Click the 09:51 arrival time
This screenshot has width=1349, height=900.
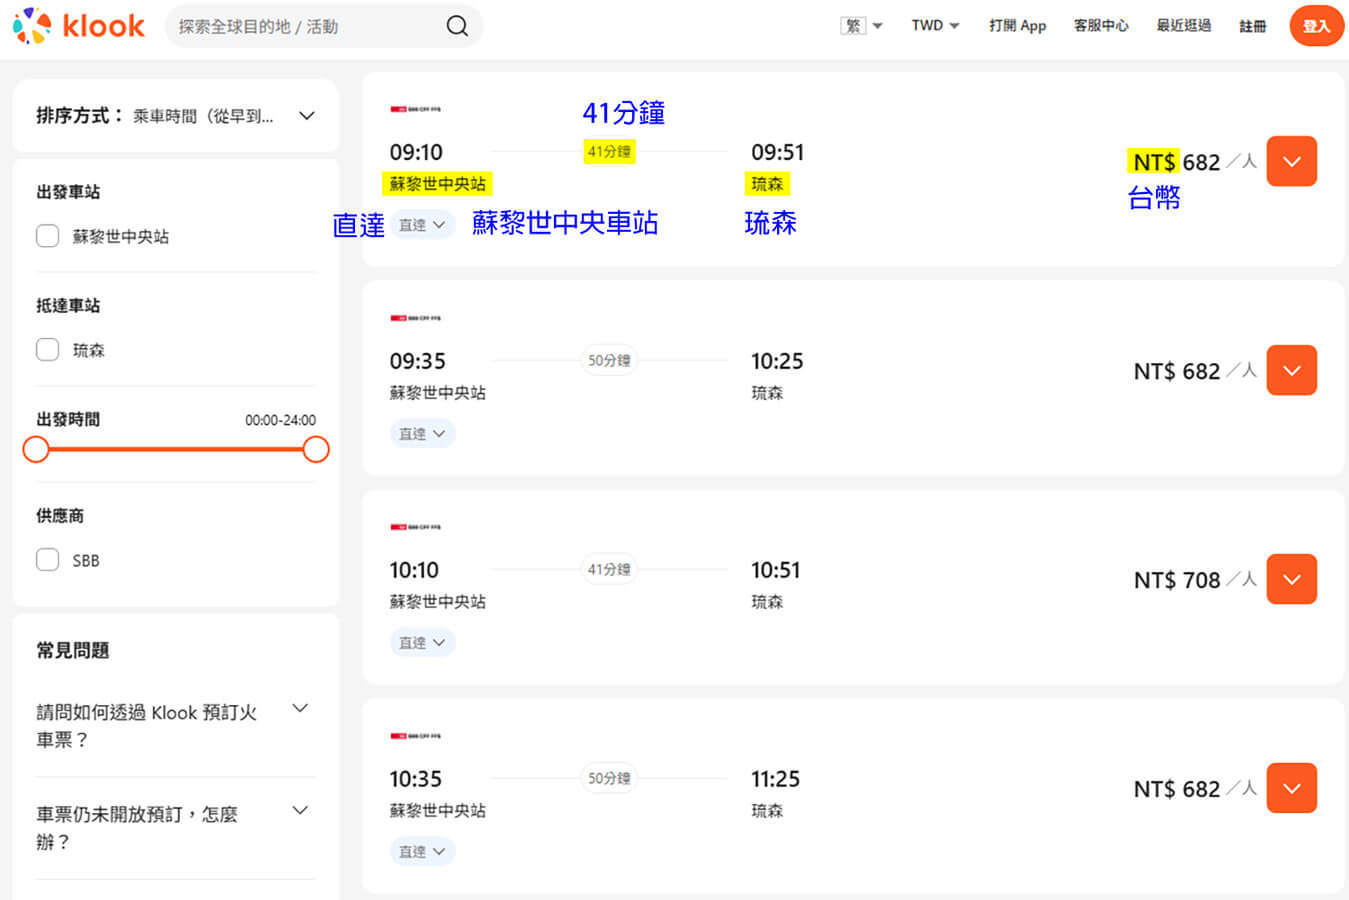tap(777, 152)
